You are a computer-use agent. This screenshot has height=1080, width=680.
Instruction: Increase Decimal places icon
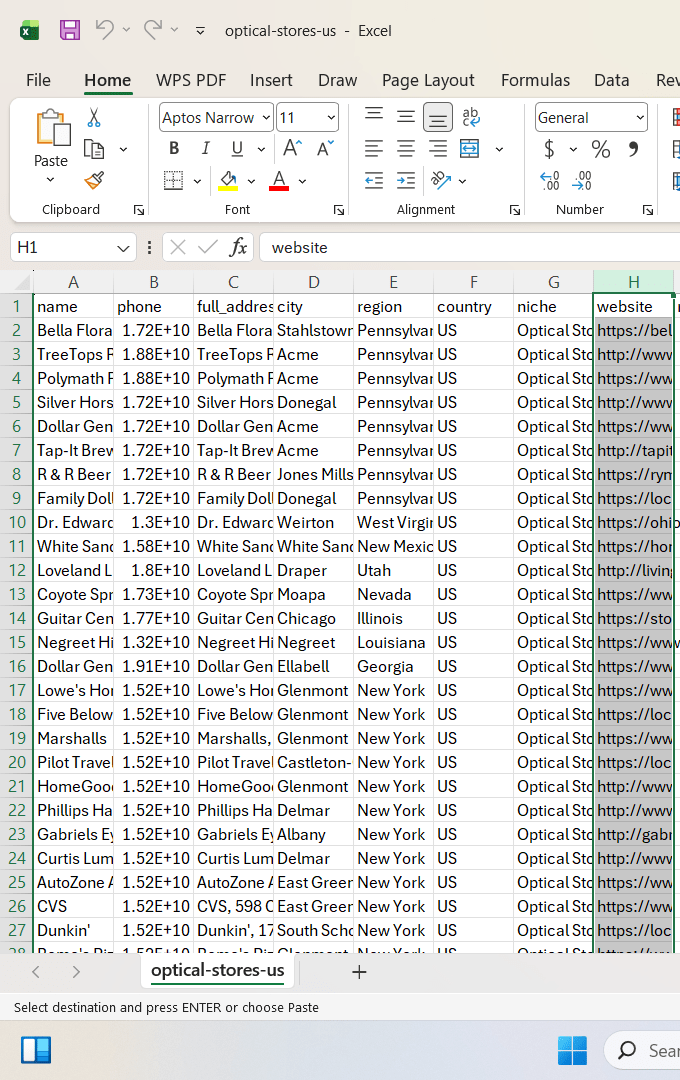550,180
